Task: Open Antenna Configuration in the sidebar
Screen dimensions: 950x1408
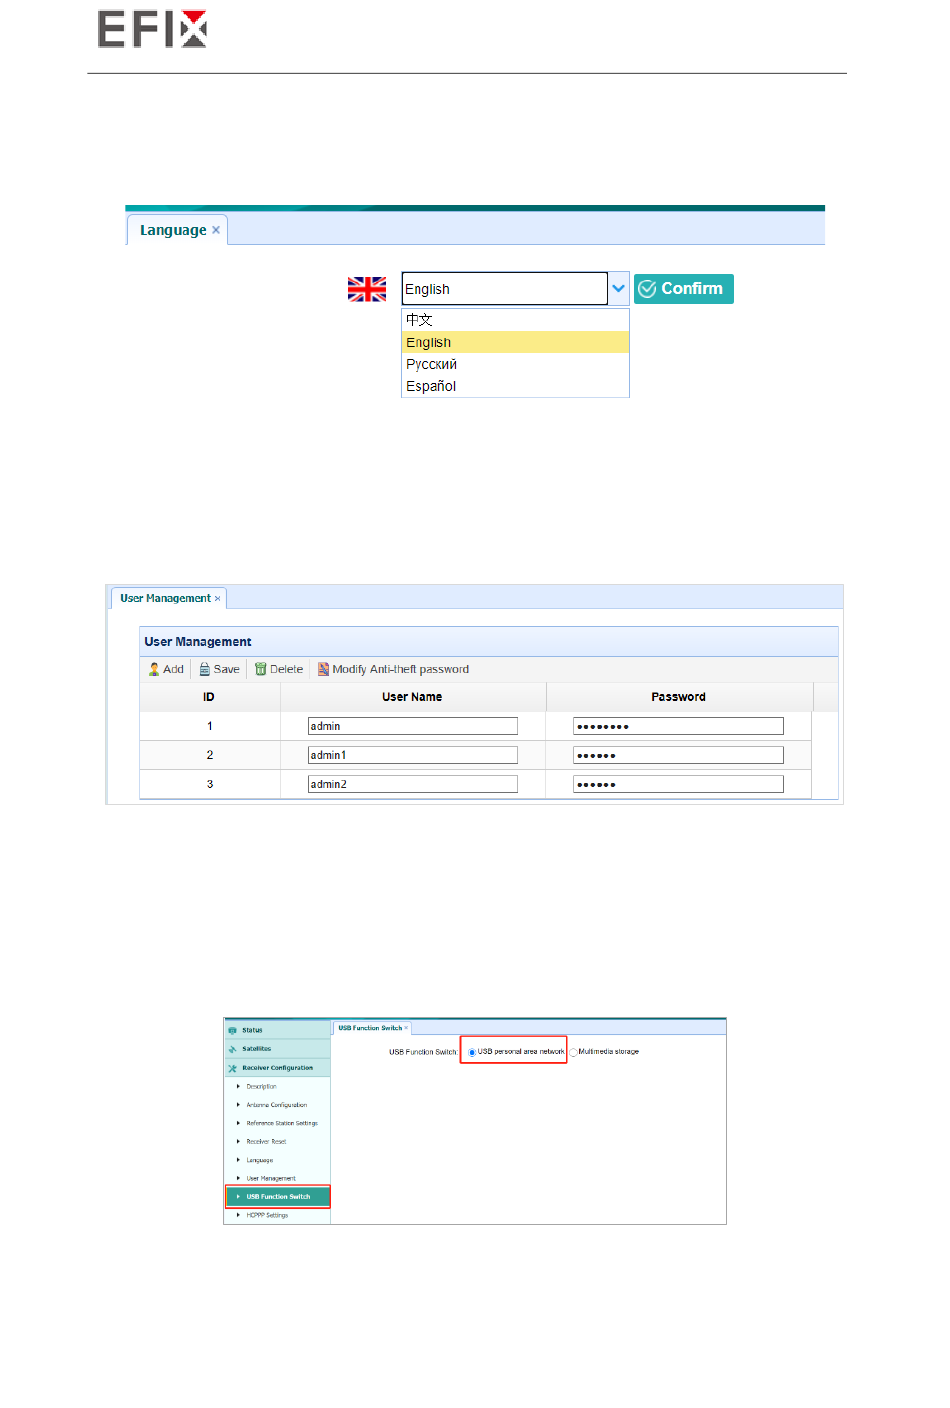Action: (276, 1105)
